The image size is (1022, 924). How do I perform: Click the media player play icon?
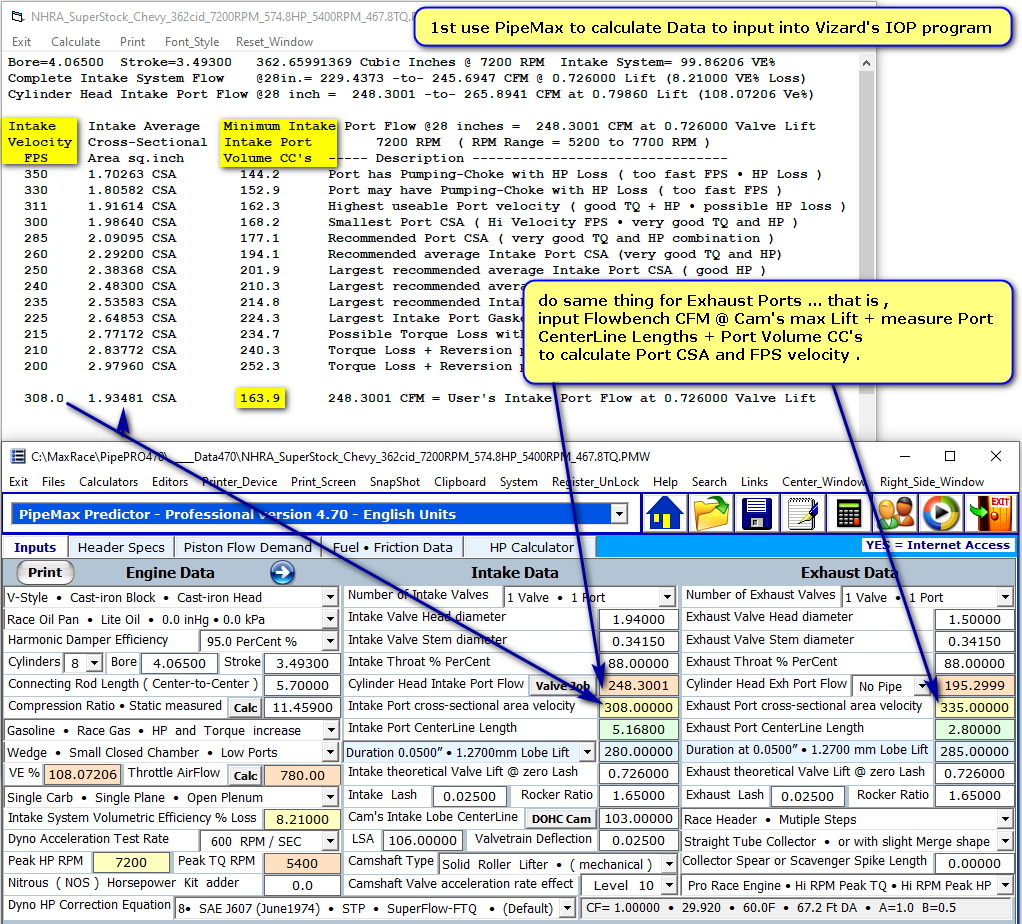click(941, 513)
